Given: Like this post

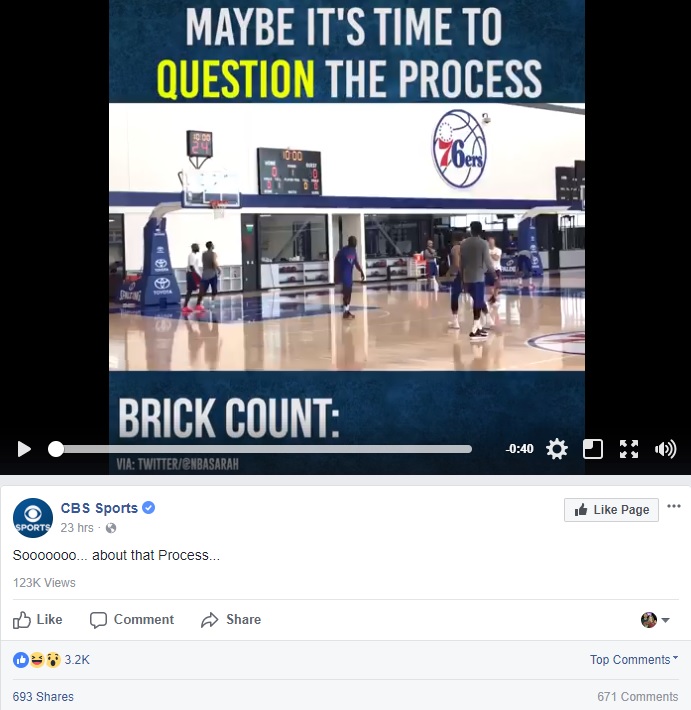Looking at the screenshot, I should (38, 619).
